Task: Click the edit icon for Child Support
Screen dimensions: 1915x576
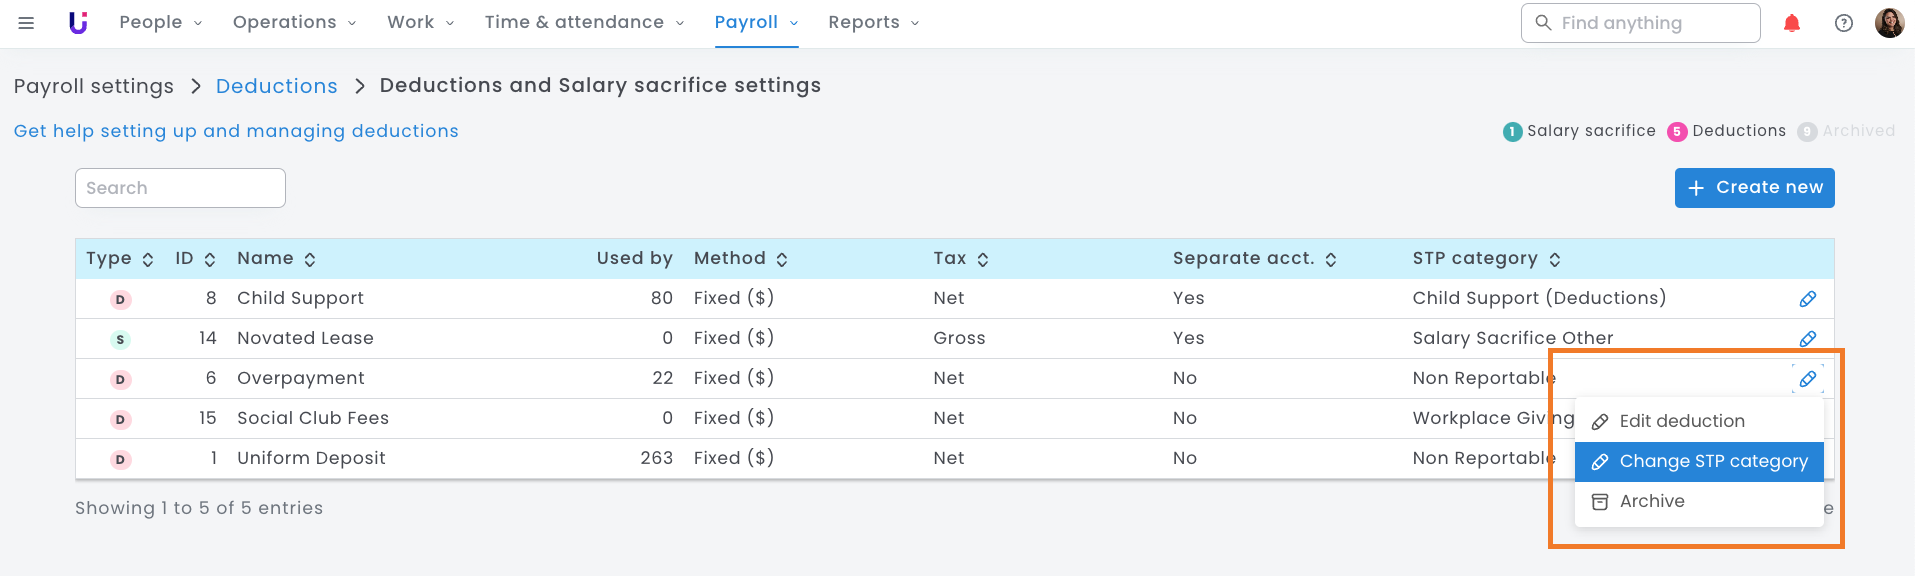Action: [x=1807, y=299]
